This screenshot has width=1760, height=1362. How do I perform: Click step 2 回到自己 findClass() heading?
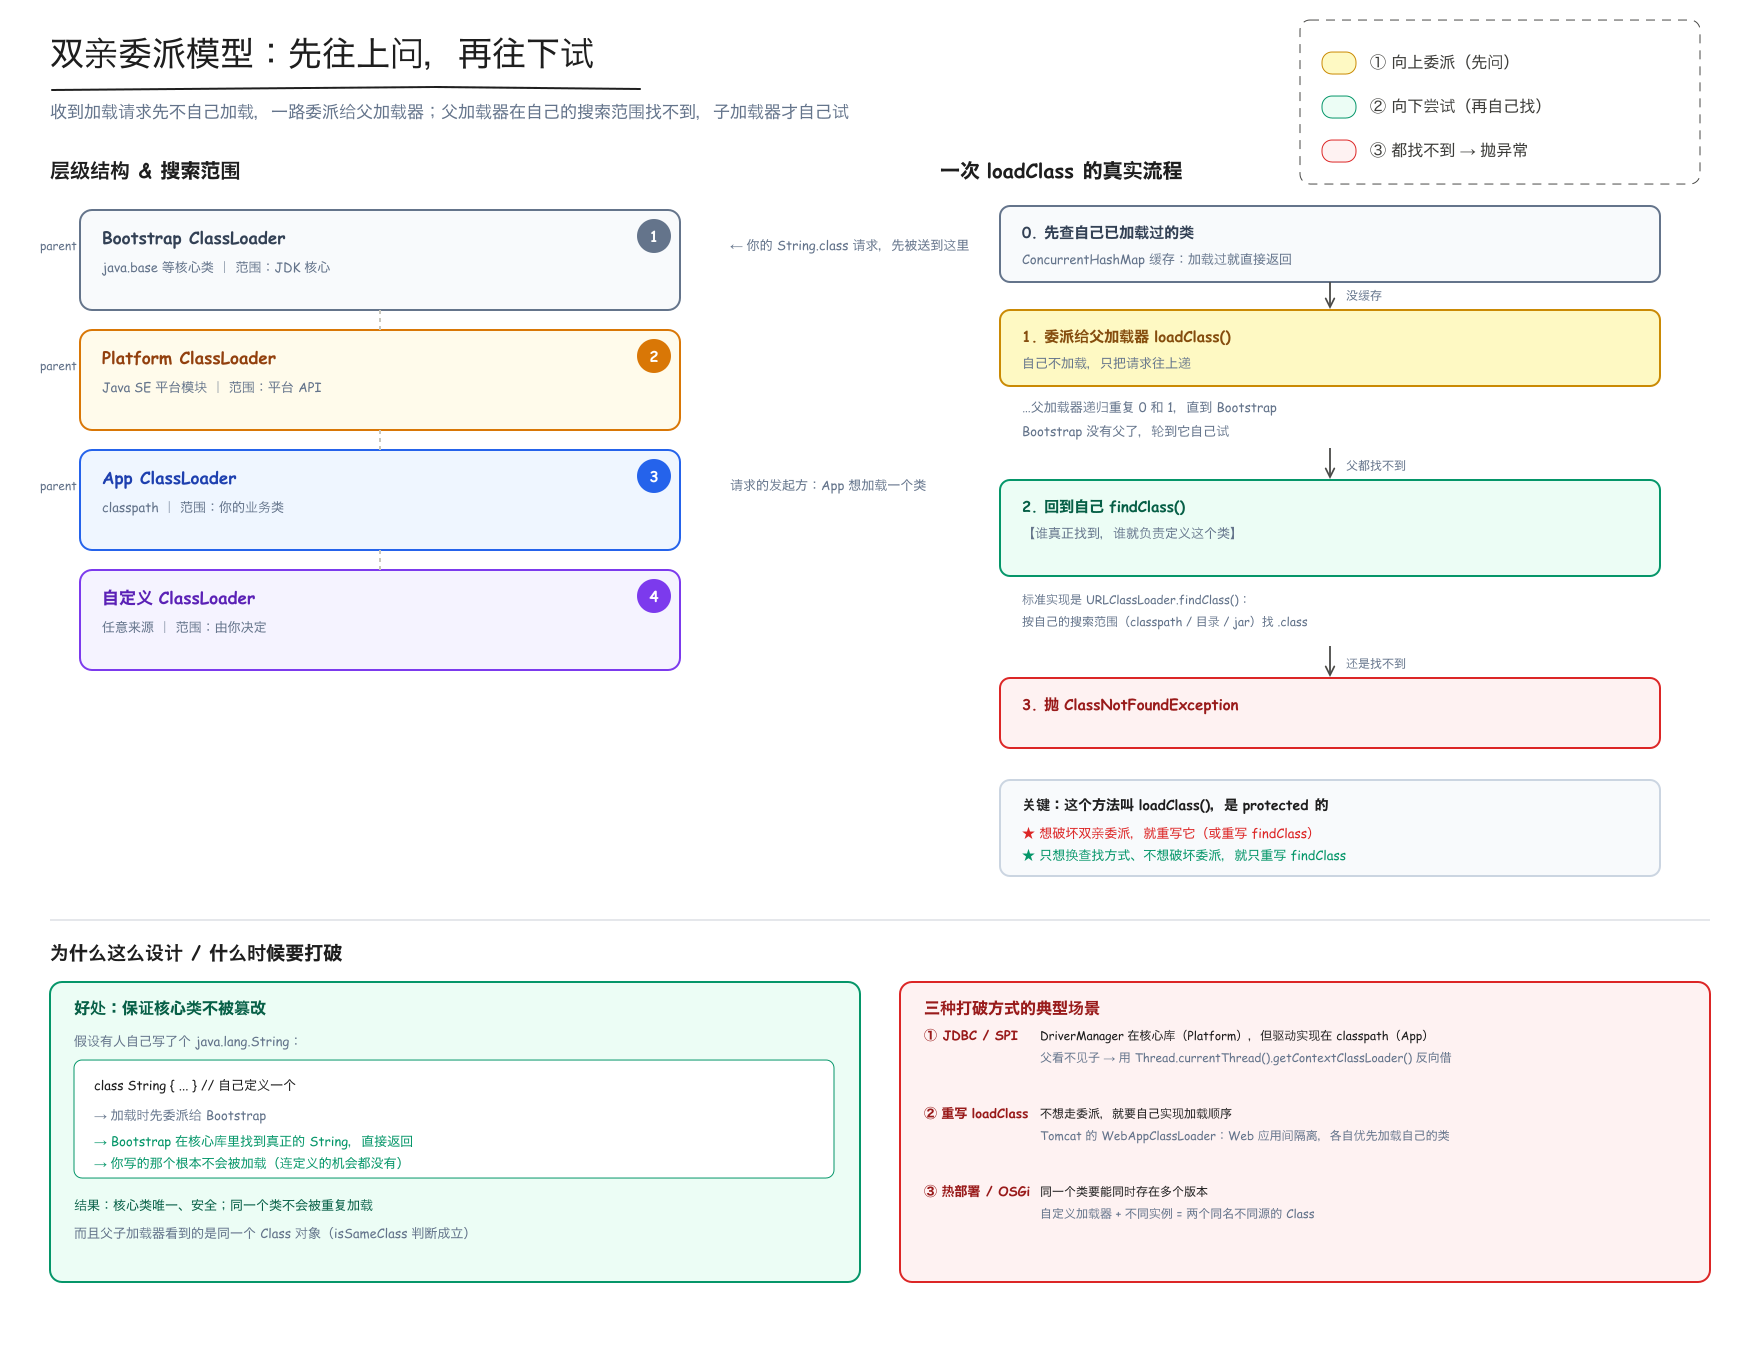1103,507
